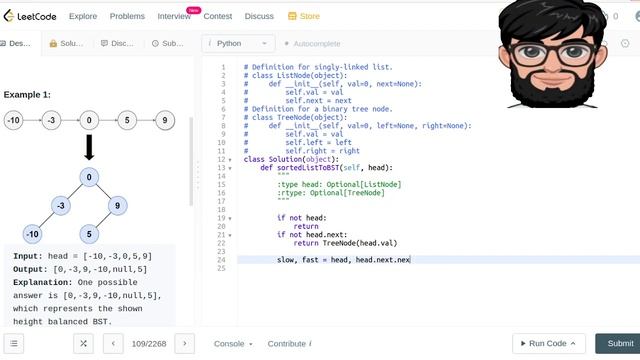Click the linked list node -10
Screen dimensions: 640x360
(x=13, y=120)
